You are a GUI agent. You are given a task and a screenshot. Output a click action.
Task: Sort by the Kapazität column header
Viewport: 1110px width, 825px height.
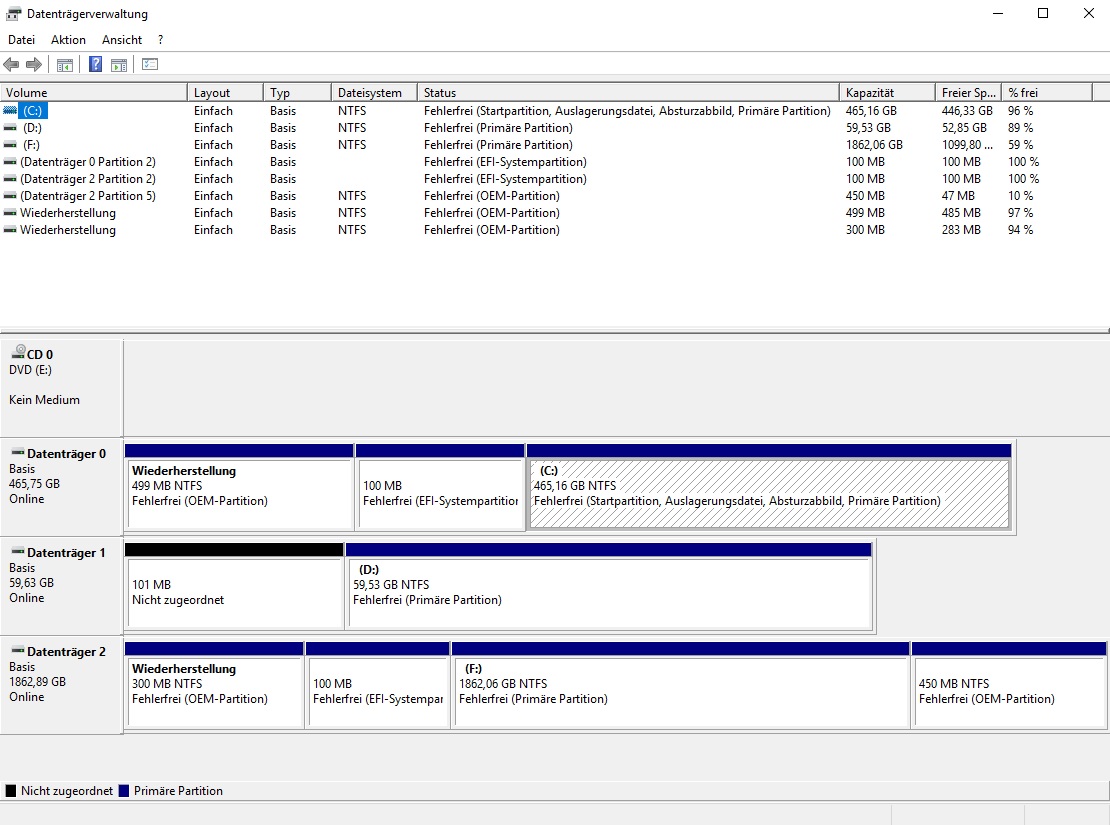click(x=888, y=93)
